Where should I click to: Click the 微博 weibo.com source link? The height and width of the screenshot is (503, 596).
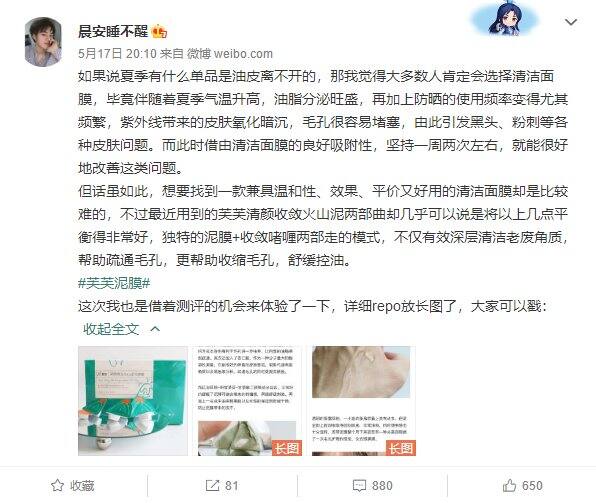pyautogui.click(x=230, y=54)
